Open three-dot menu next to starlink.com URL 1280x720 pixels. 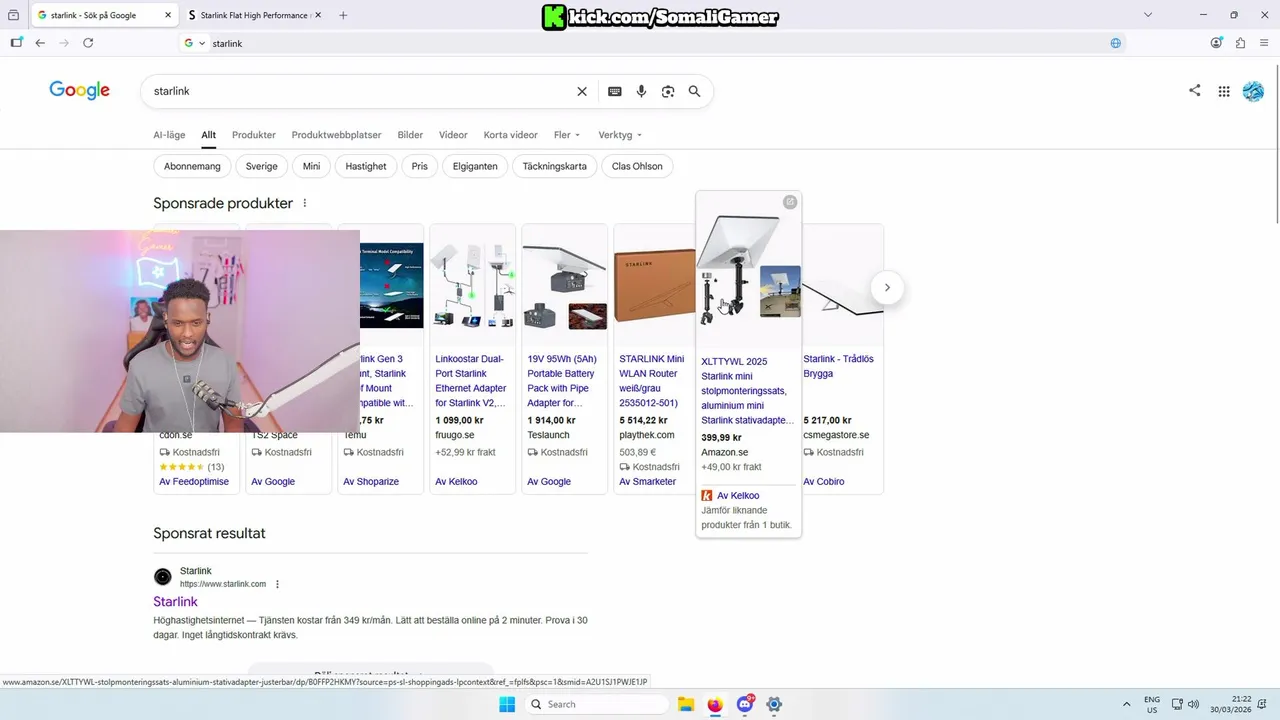(x=278, y=584)
